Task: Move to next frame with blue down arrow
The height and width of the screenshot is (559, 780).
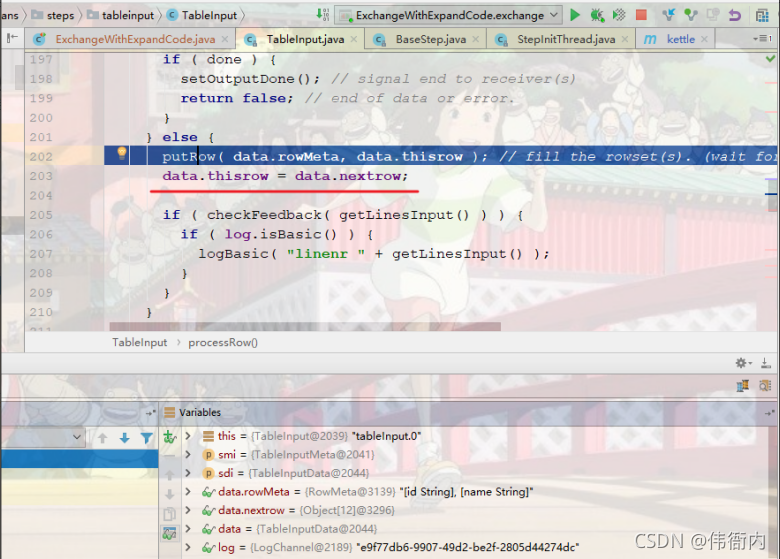Action: 124,438
